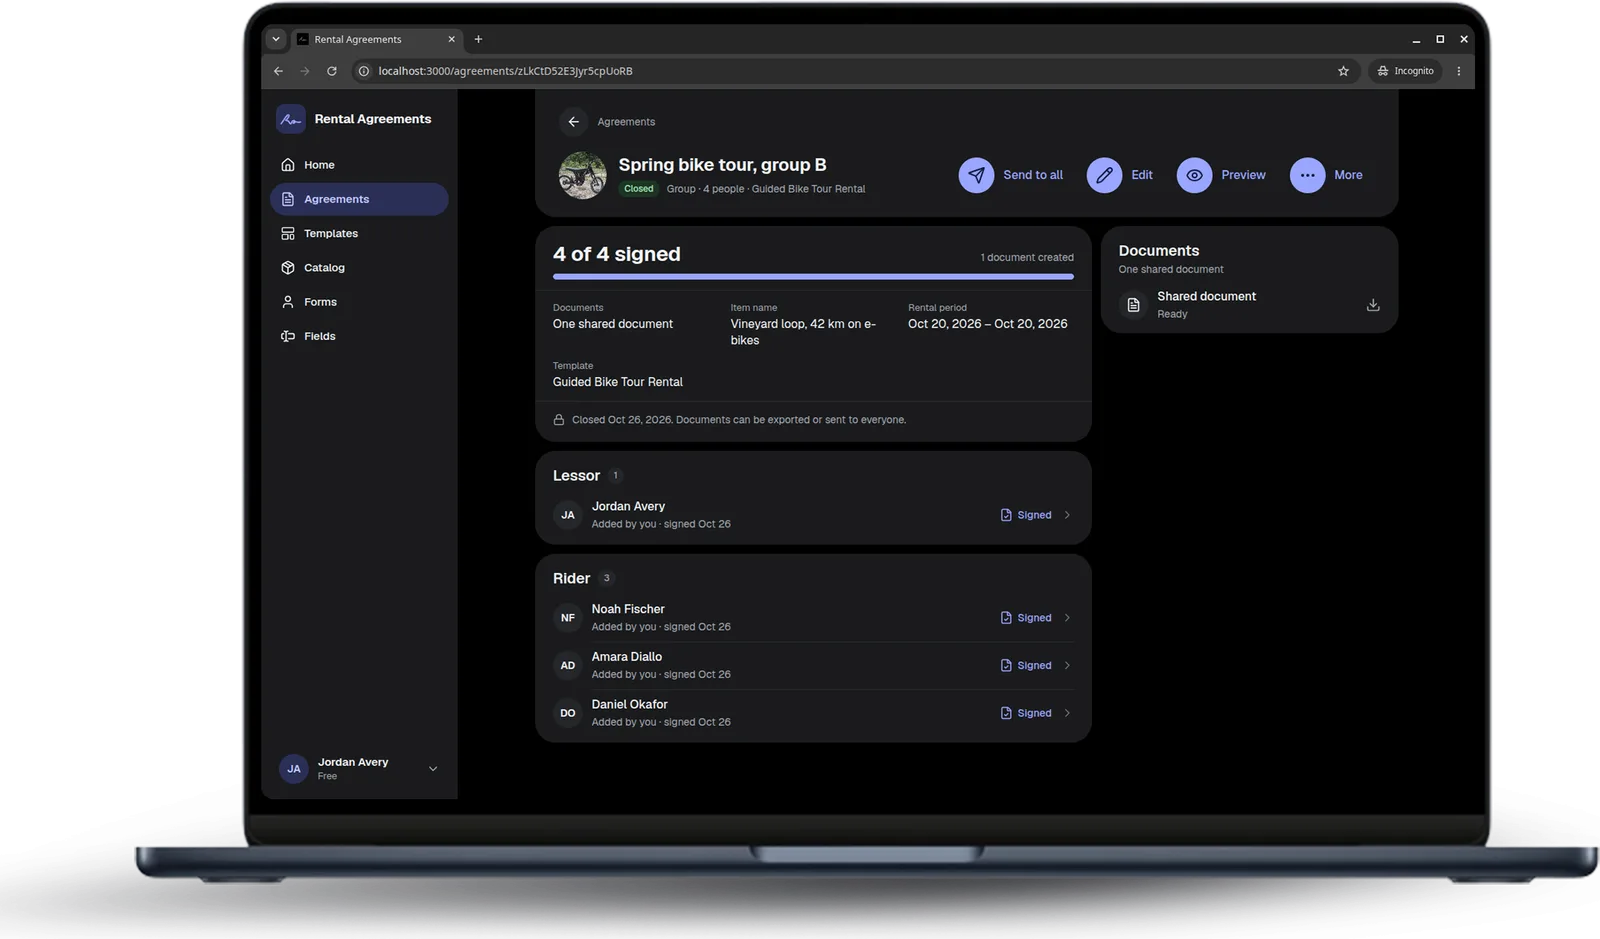Open a new browser tab
This screenshot has height=939, width=1600.
tap(478, 39)
